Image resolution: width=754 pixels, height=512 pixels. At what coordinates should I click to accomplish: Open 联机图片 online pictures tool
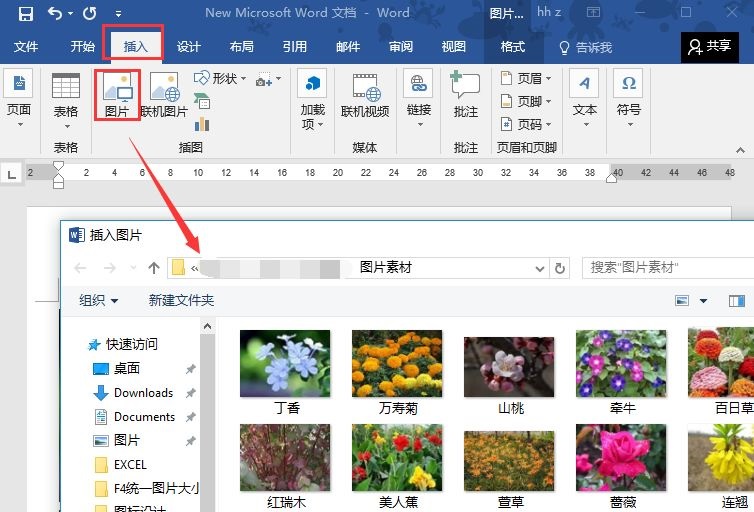pyautogui.click(x=164, y=95)
